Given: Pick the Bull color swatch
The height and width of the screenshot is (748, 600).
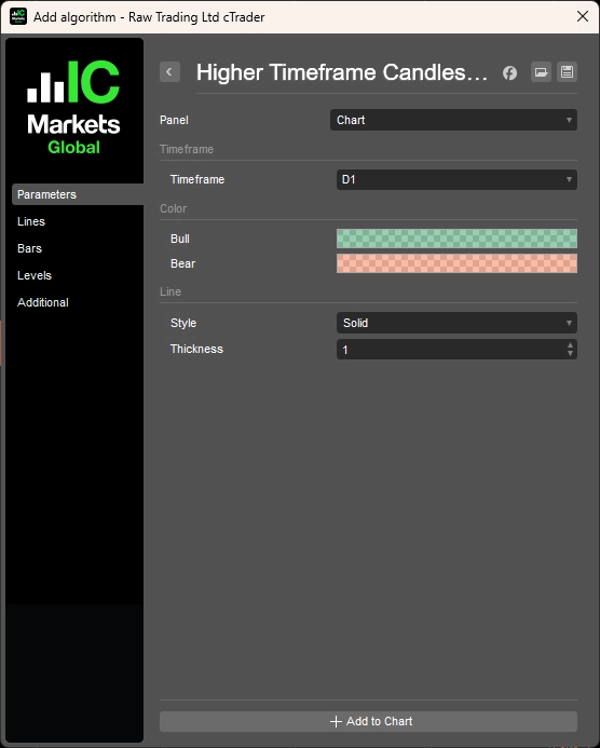Looking at the screenshot, I should (x=456, y=239).
